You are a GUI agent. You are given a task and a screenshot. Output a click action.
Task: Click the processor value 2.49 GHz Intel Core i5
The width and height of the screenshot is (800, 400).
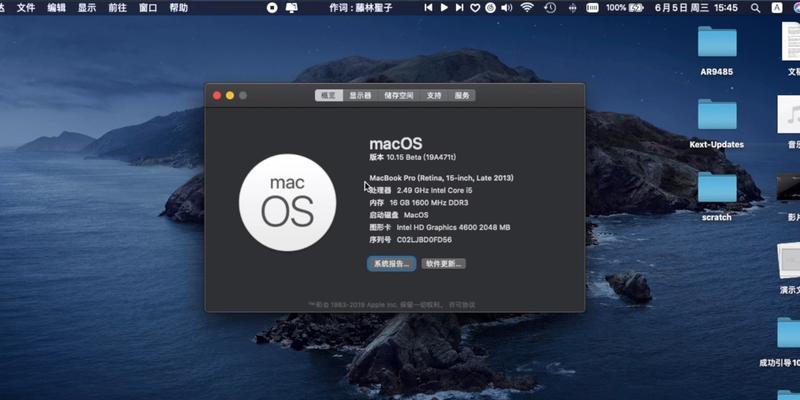pyautogui.click(x=435, y=190)
